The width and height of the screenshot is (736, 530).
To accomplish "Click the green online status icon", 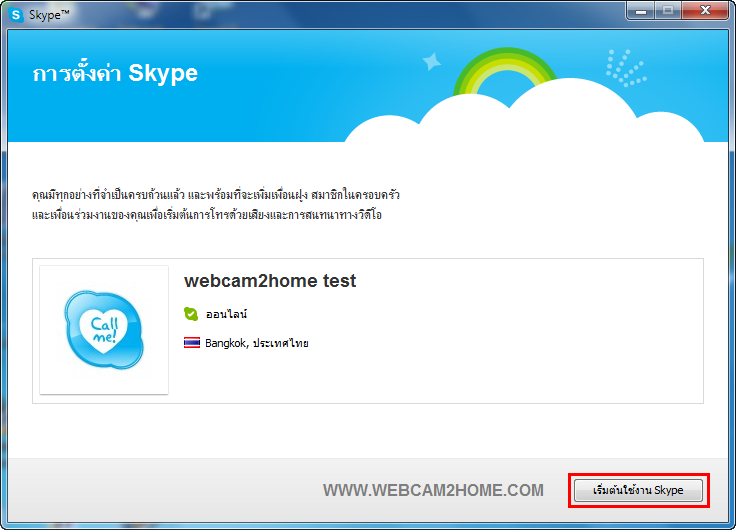I will (191, 314).
